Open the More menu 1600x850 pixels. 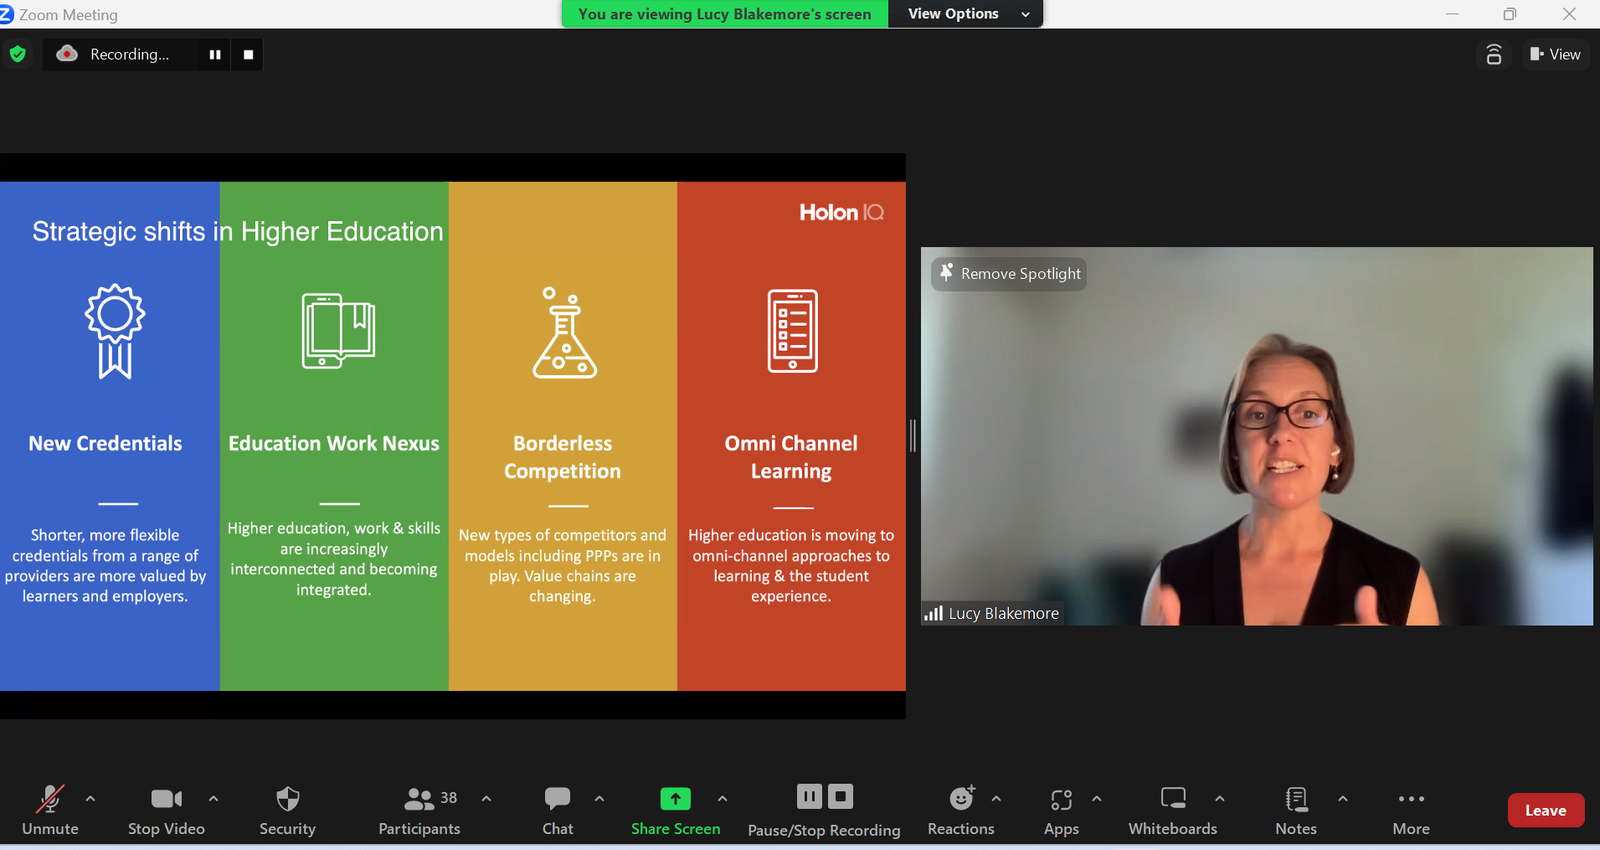1411,799
